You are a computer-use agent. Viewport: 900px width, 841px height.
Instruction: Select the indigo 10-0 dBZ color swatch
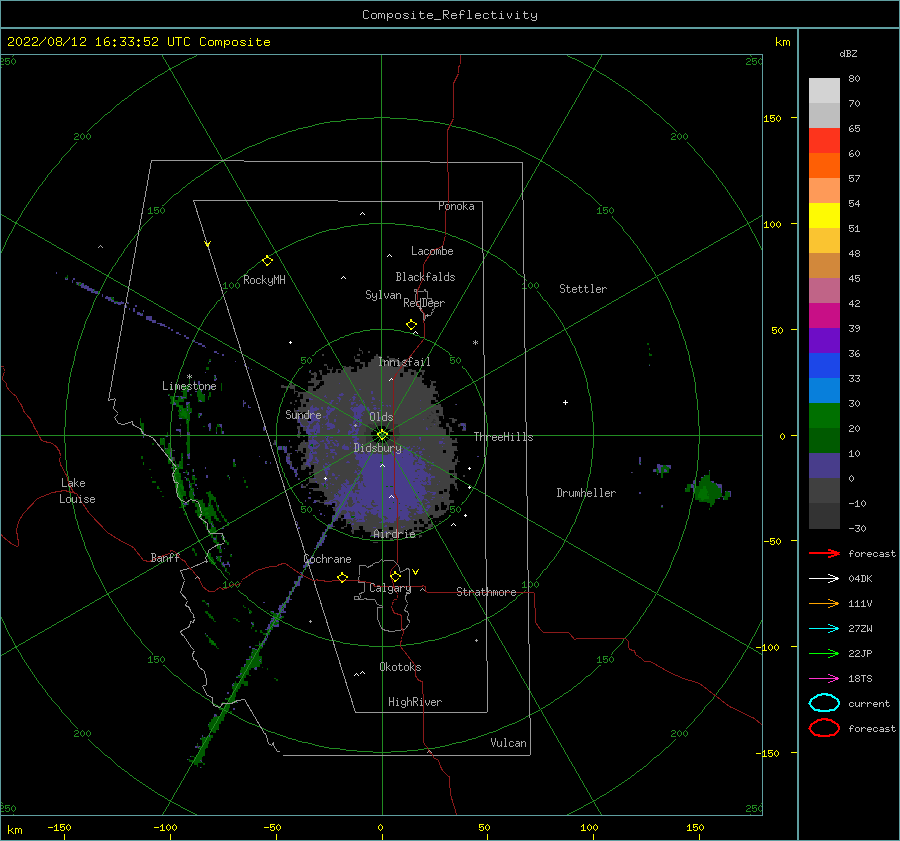point(824,465)
